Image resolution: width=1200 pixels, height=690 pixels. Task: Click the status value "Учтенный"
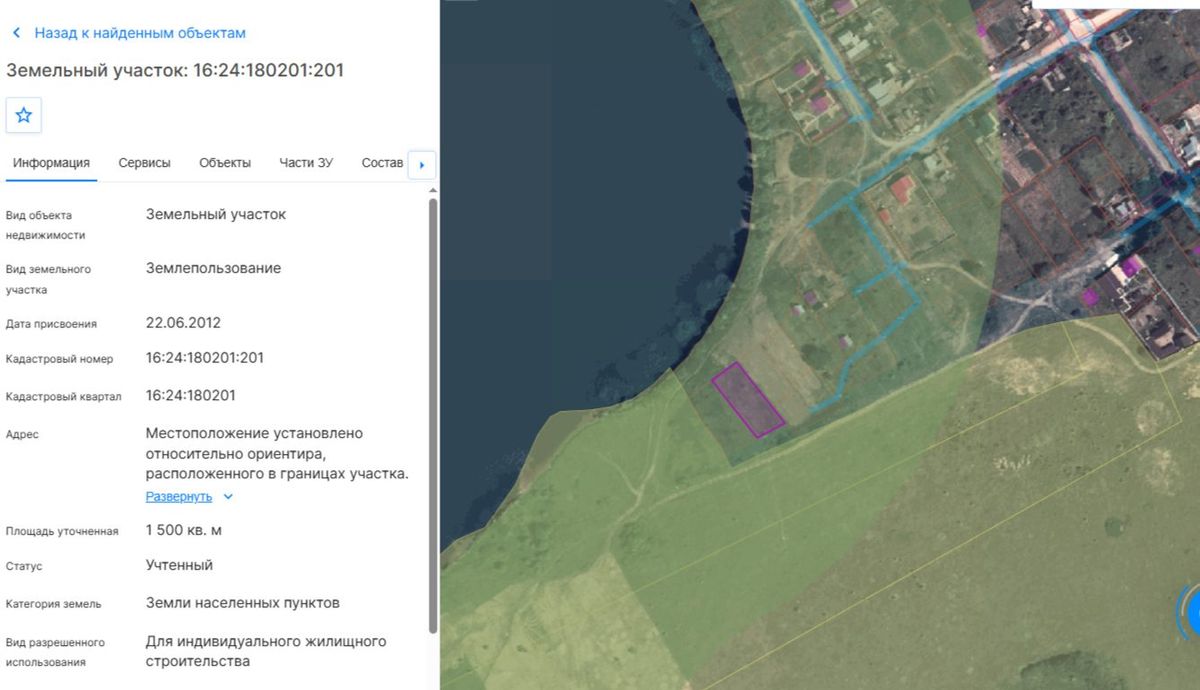click(x=179, y=565)
